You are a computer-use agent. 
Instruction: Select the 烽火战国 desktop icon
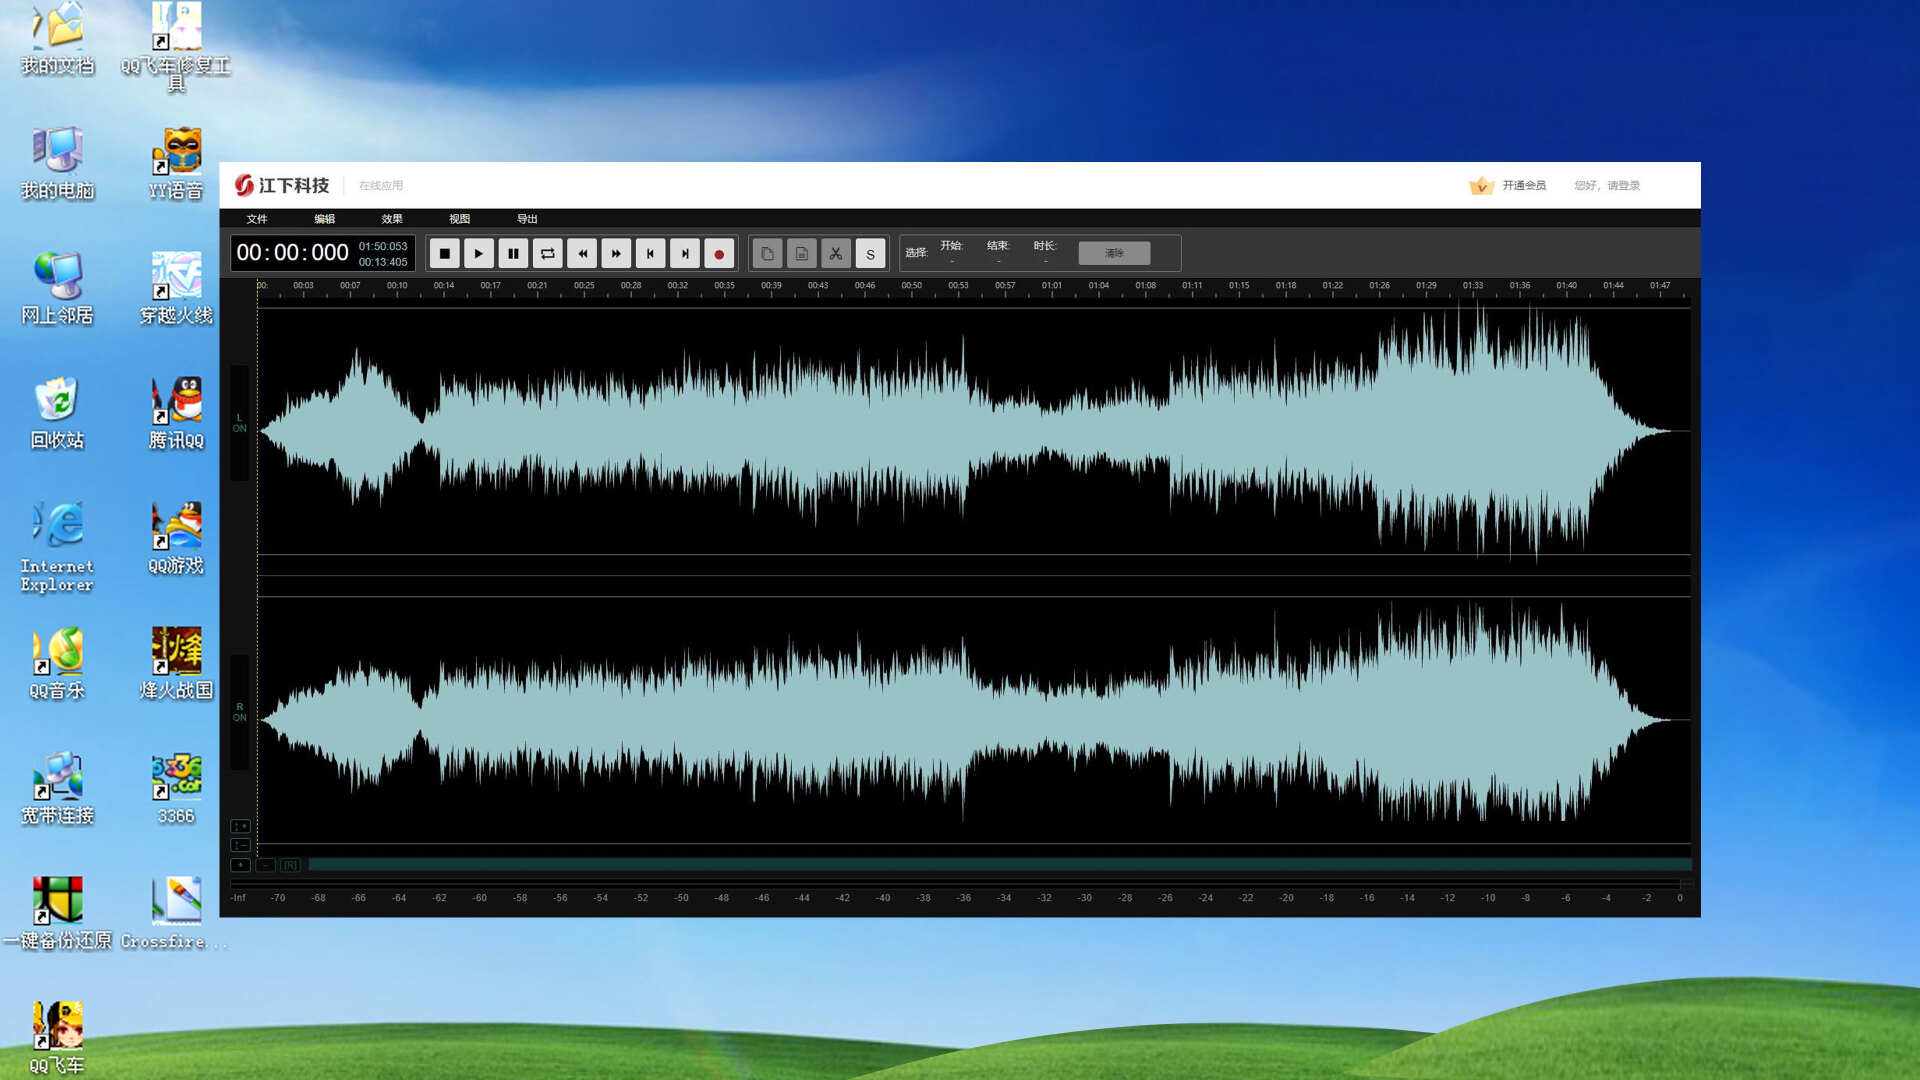[x=176, y=663]
